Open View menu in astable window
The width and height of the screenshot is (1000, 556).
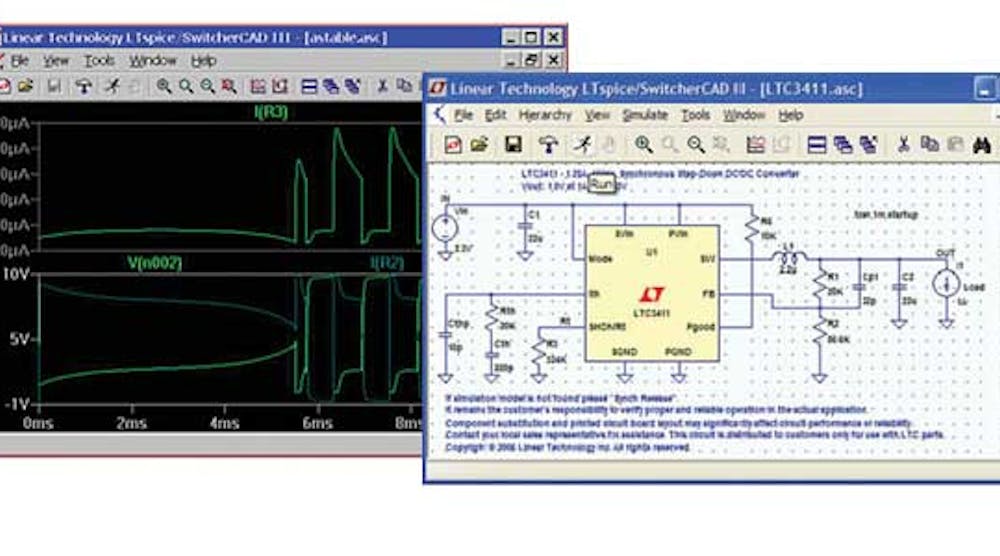(x=56, y=61)
